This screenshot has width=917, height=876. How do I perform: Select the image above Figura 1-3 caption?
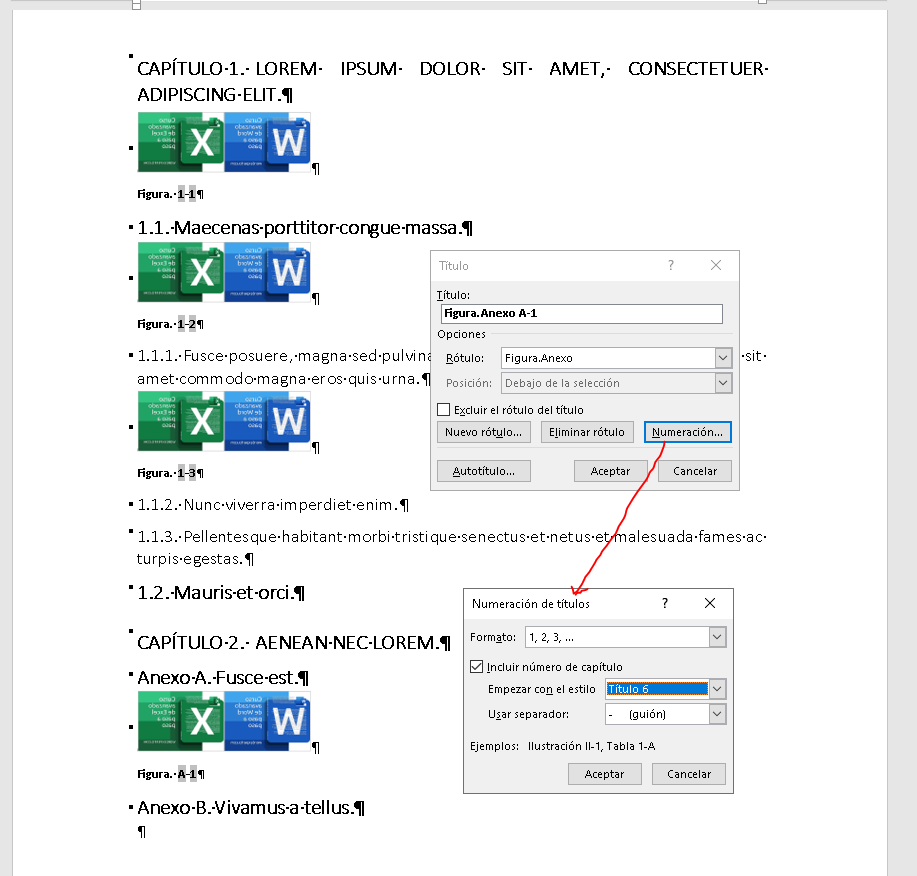224,421
